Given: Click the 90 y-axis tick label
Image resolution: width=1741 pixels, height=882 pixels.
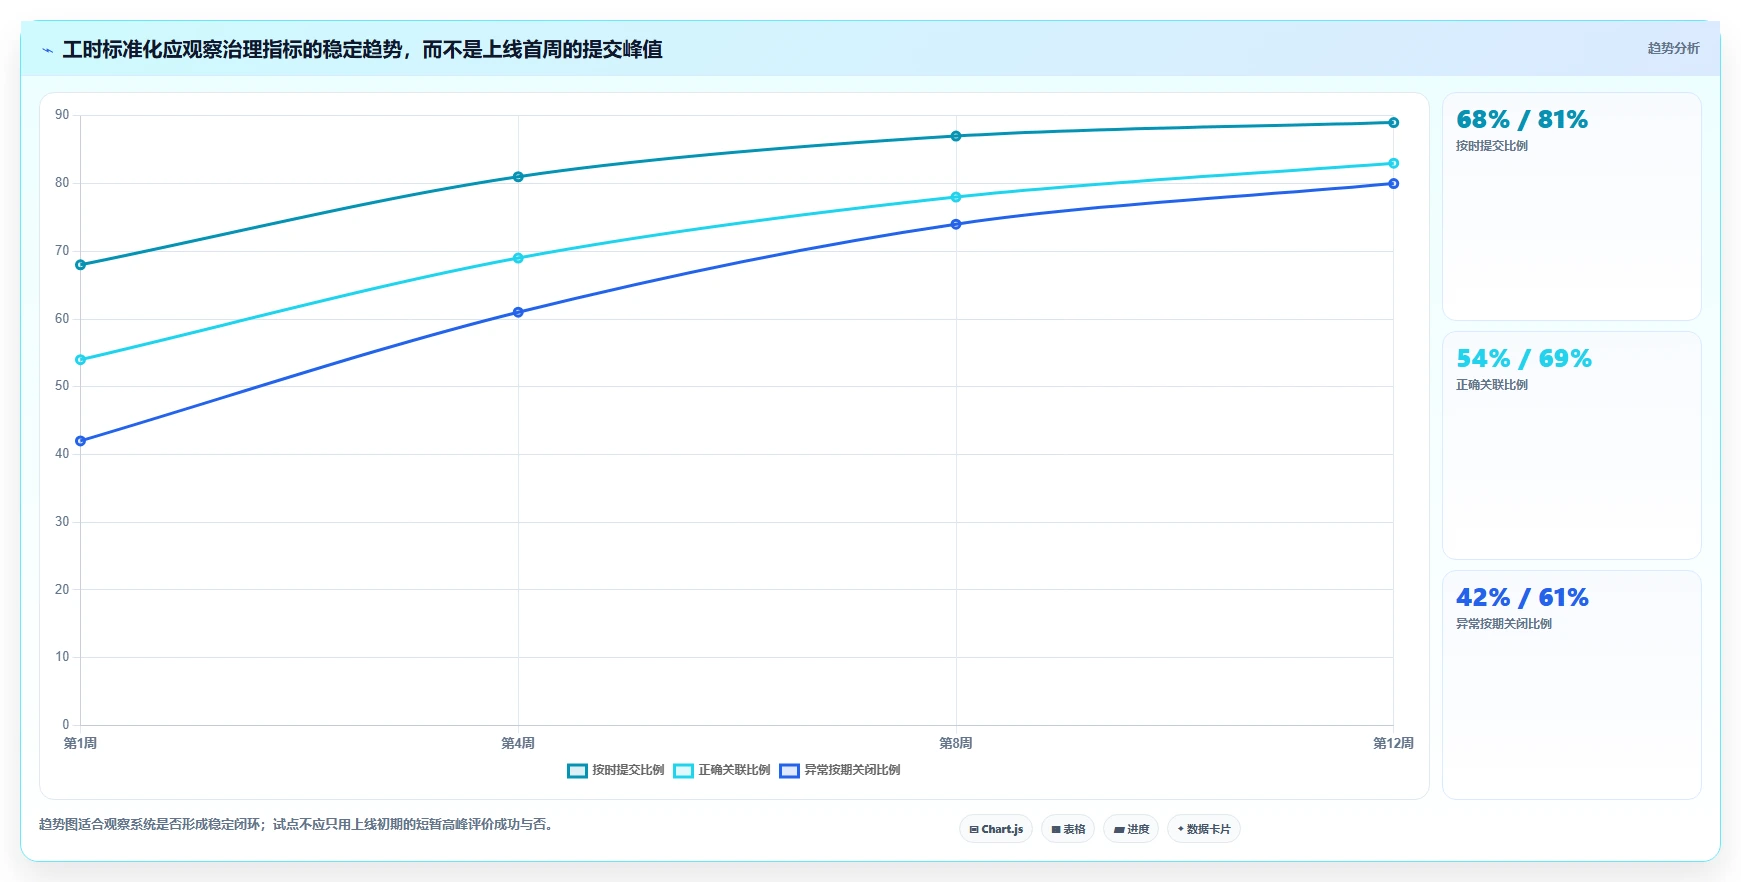Looking at the screenshot, I should point(62,115).
